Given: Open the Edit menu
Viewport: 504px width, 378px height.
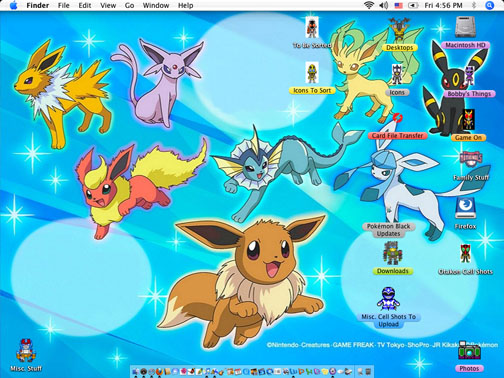Looking at the screenshot, I should (x=85, y=5).
